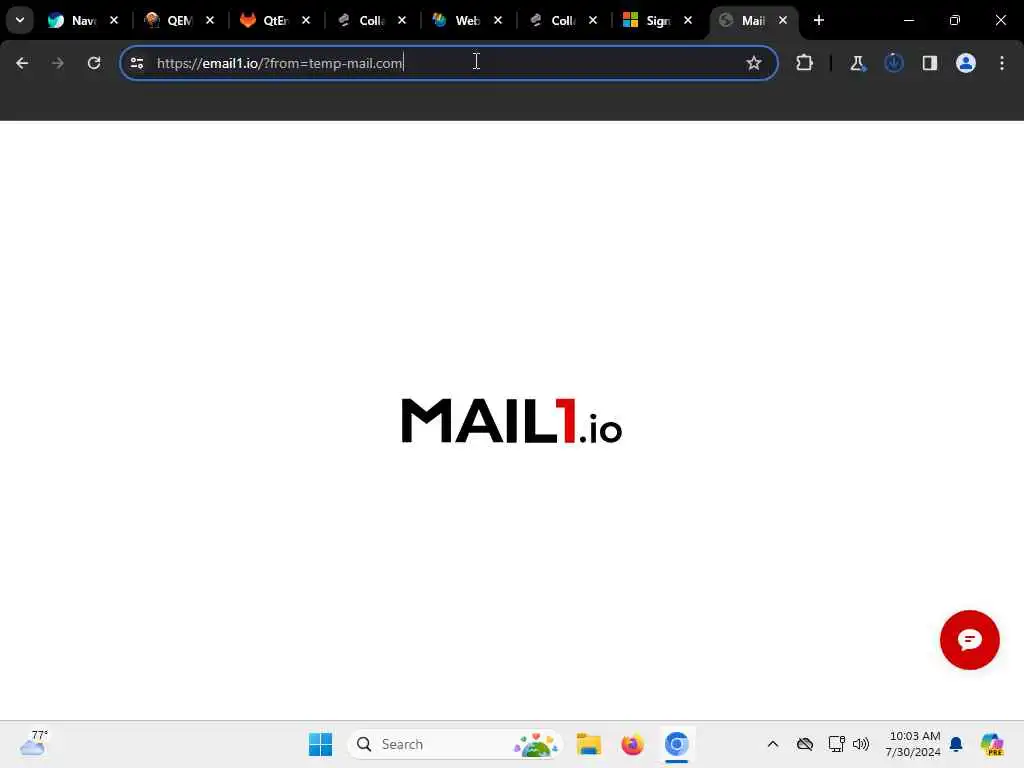Show hidden system tray icons
Image resolution: width=1024 pixels, height=768 pixels.
pyautogui.click(x=773, y=744)
